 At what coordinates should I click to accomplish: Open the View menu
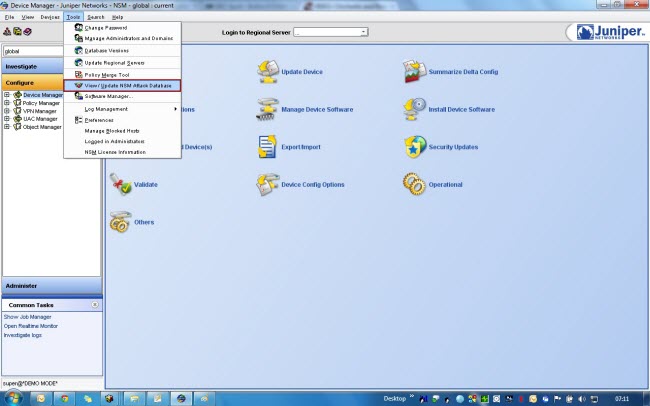[28, 17]
